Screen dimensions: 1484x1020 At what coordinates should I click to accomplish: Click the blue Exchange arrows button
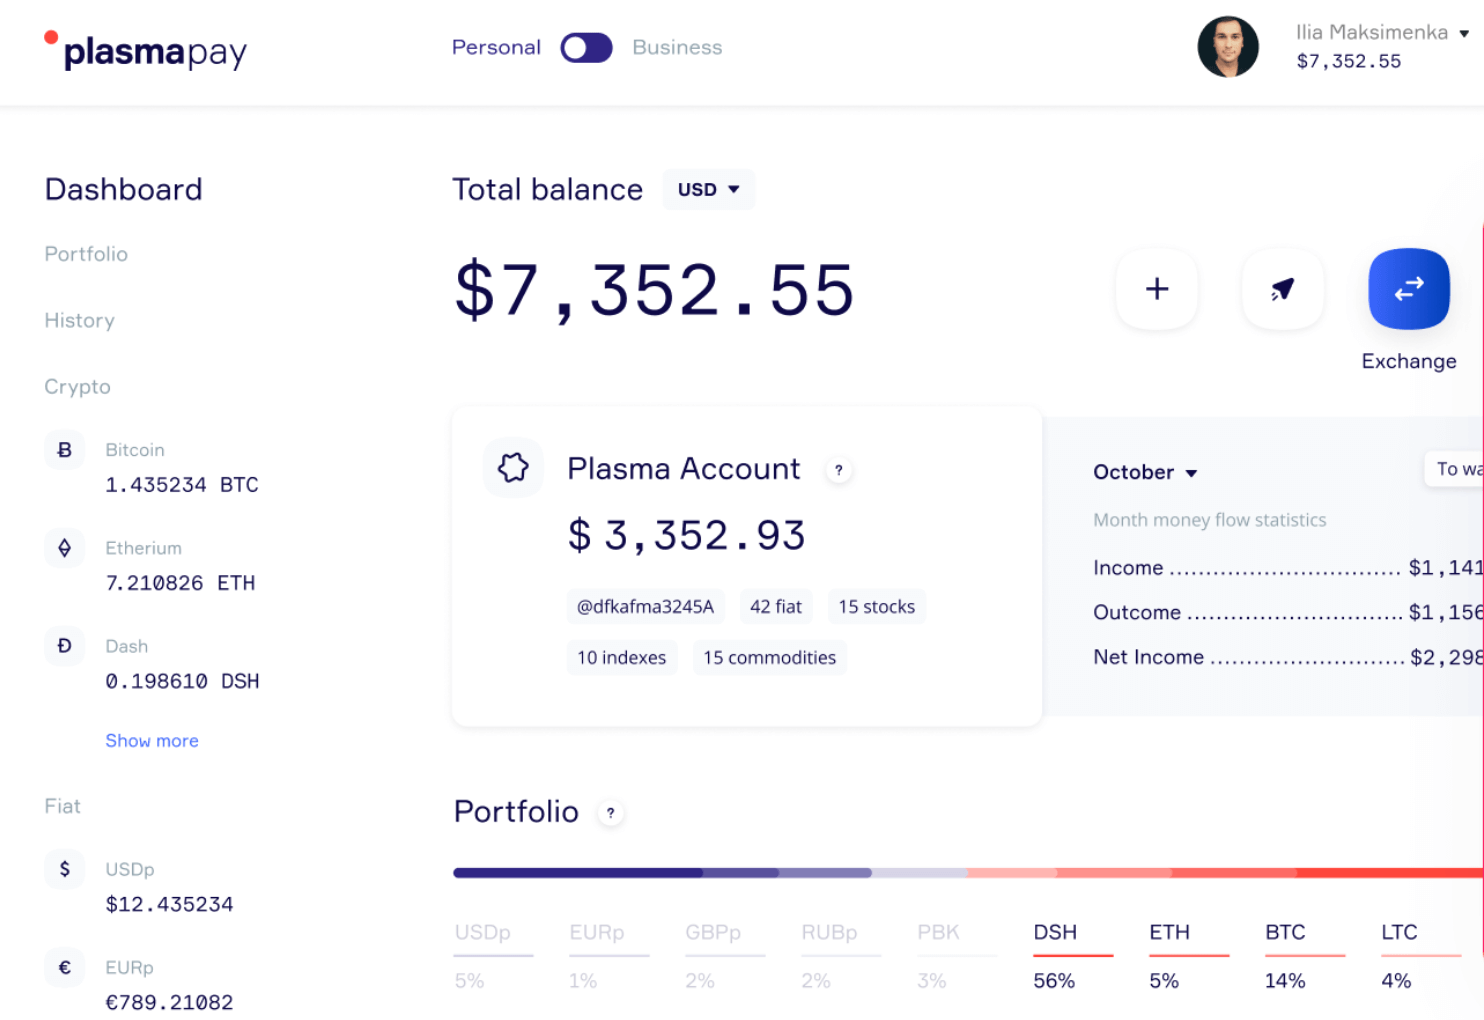coord(1409,289)
